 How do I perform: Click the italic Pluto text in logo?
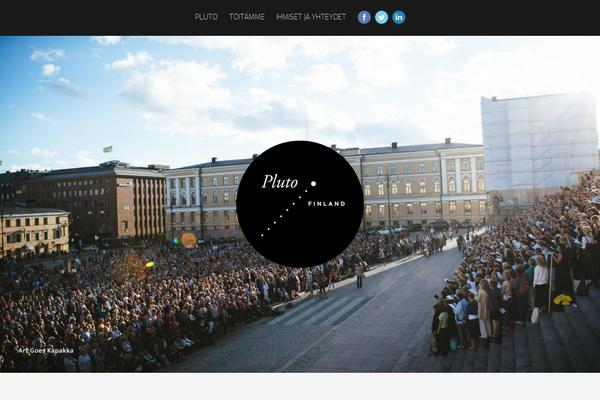280,182
